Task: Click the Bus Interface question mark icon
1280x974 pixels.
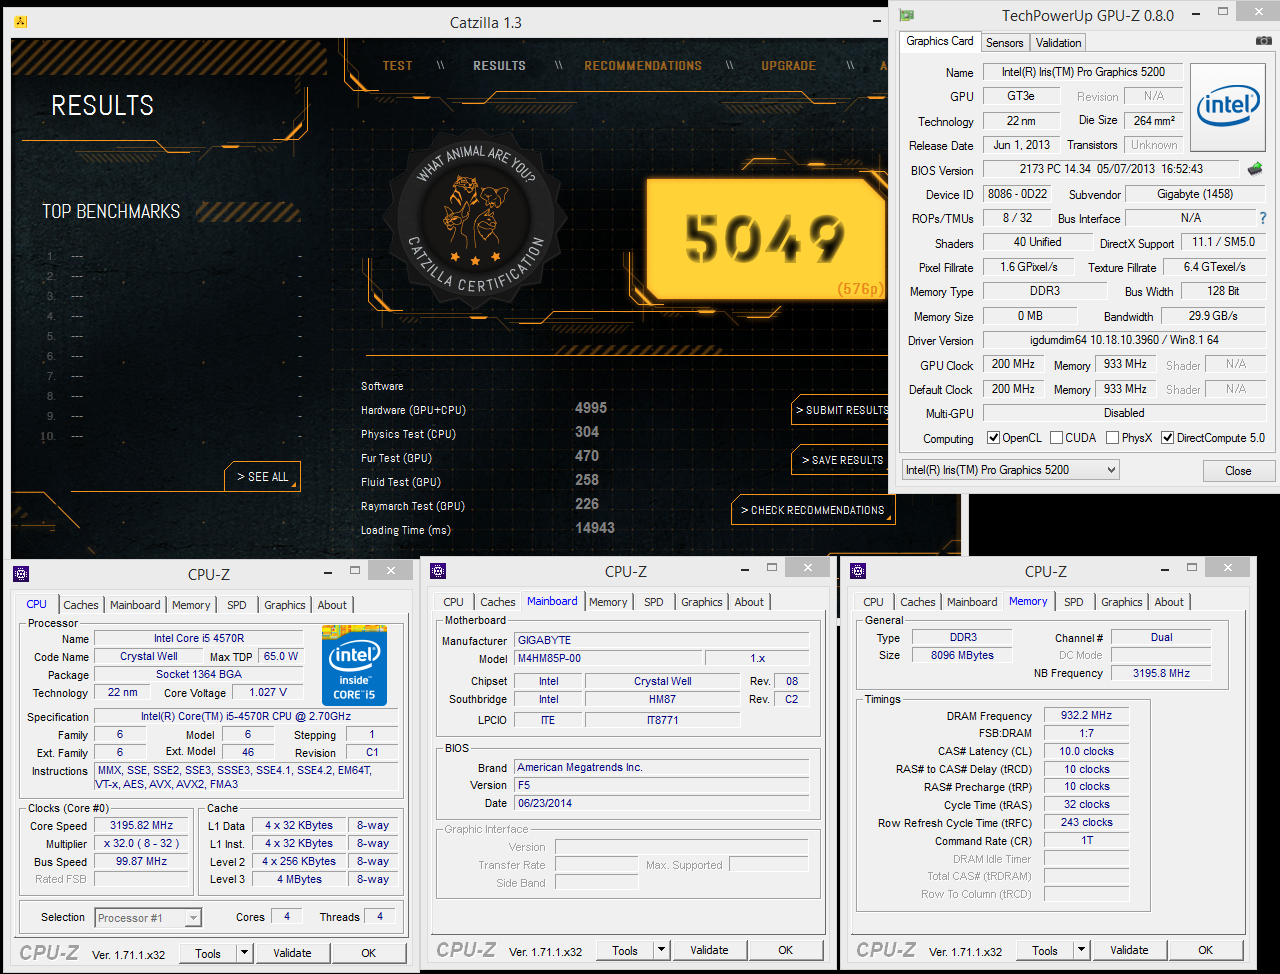Action: click(1262, 218)
